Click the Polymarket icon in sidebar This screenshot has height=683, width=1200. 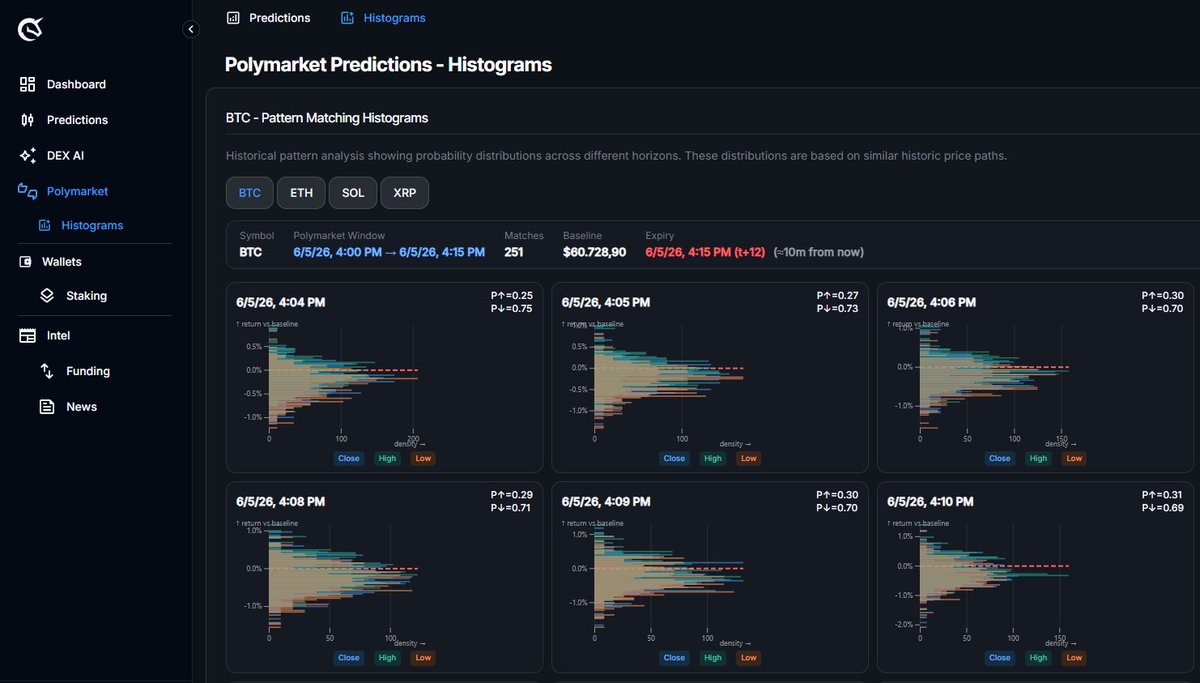[28, 191]
